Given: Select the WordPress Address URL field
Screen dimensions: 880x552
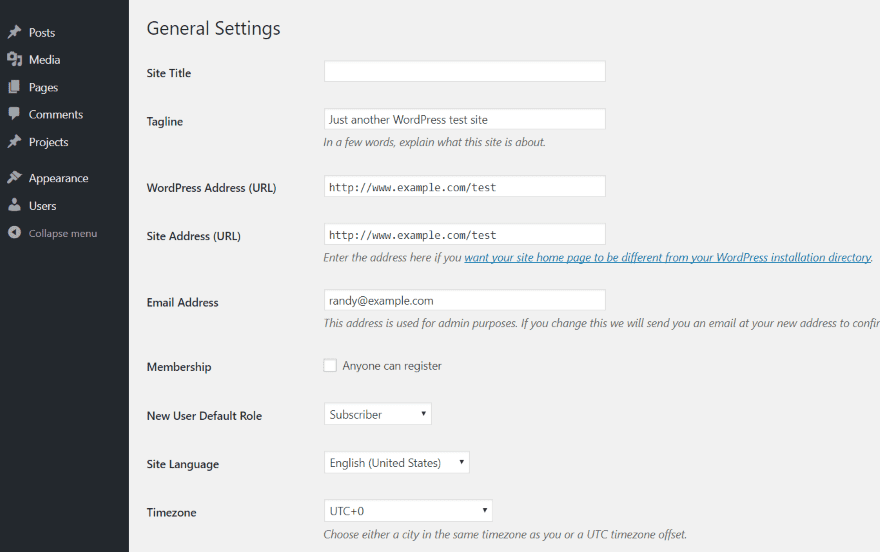Looking at the screenshot, I should [465, 186].
